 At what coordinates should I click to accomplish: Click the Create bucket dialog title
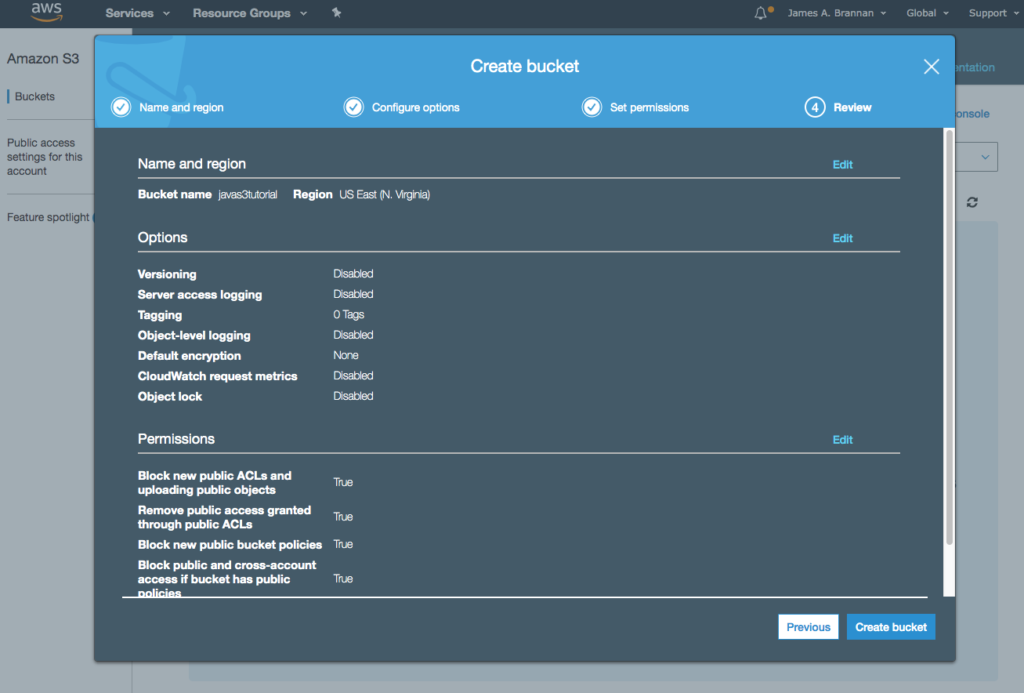[x=524, y=67]
